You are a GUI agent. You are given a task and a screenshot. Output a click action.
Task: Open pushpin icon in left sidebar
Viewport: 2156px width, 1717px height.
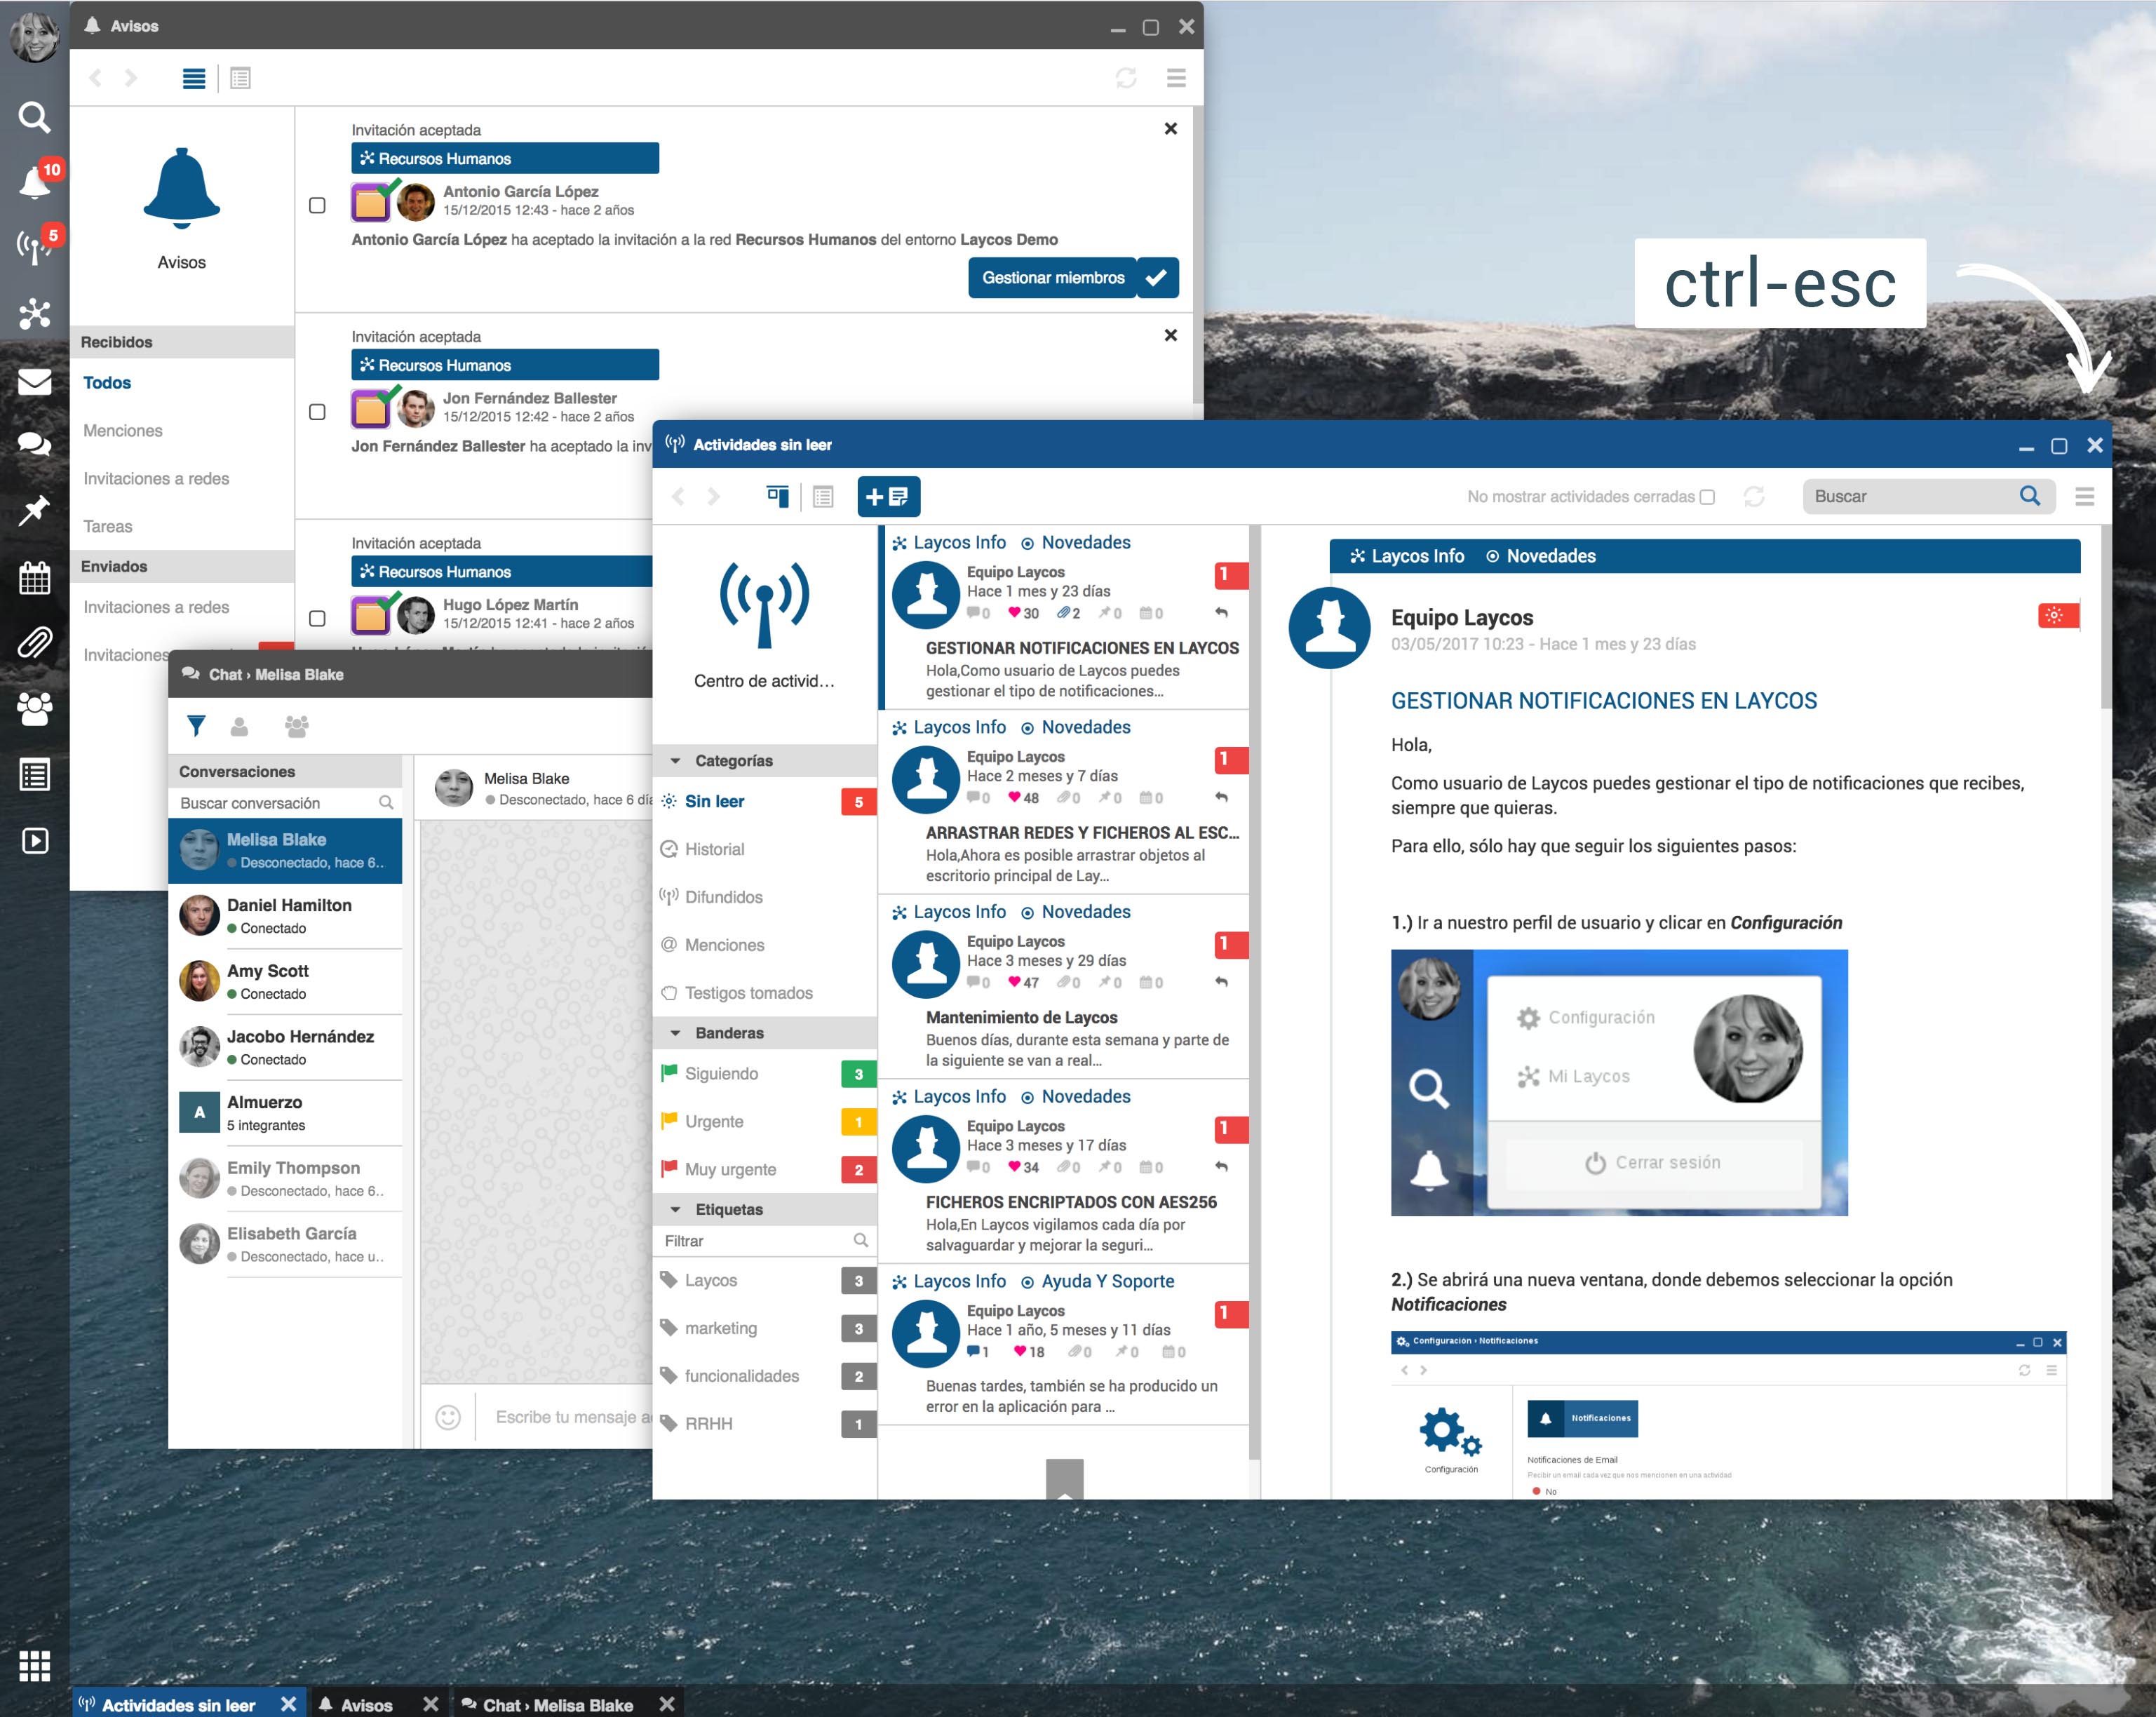pos(34,510)
